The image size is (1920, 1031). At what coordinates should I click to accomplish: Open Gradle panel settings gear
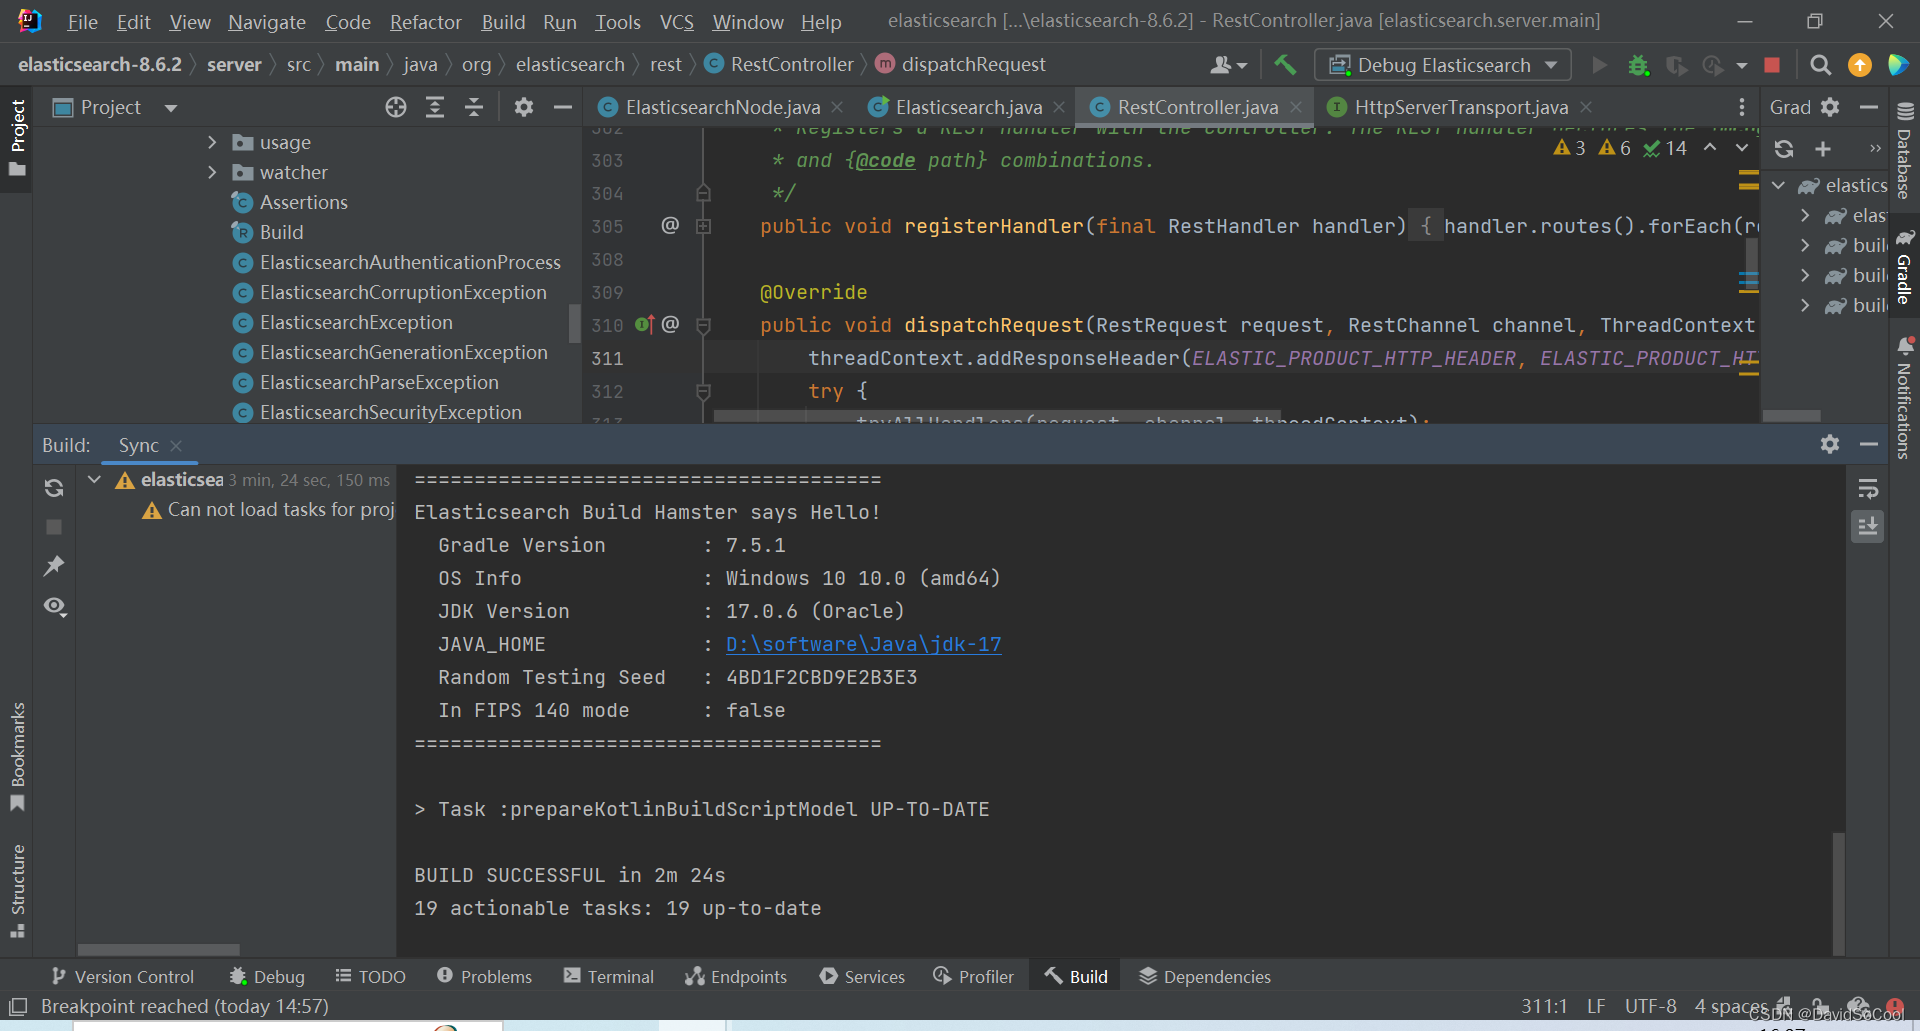[x=1830, y=107]
